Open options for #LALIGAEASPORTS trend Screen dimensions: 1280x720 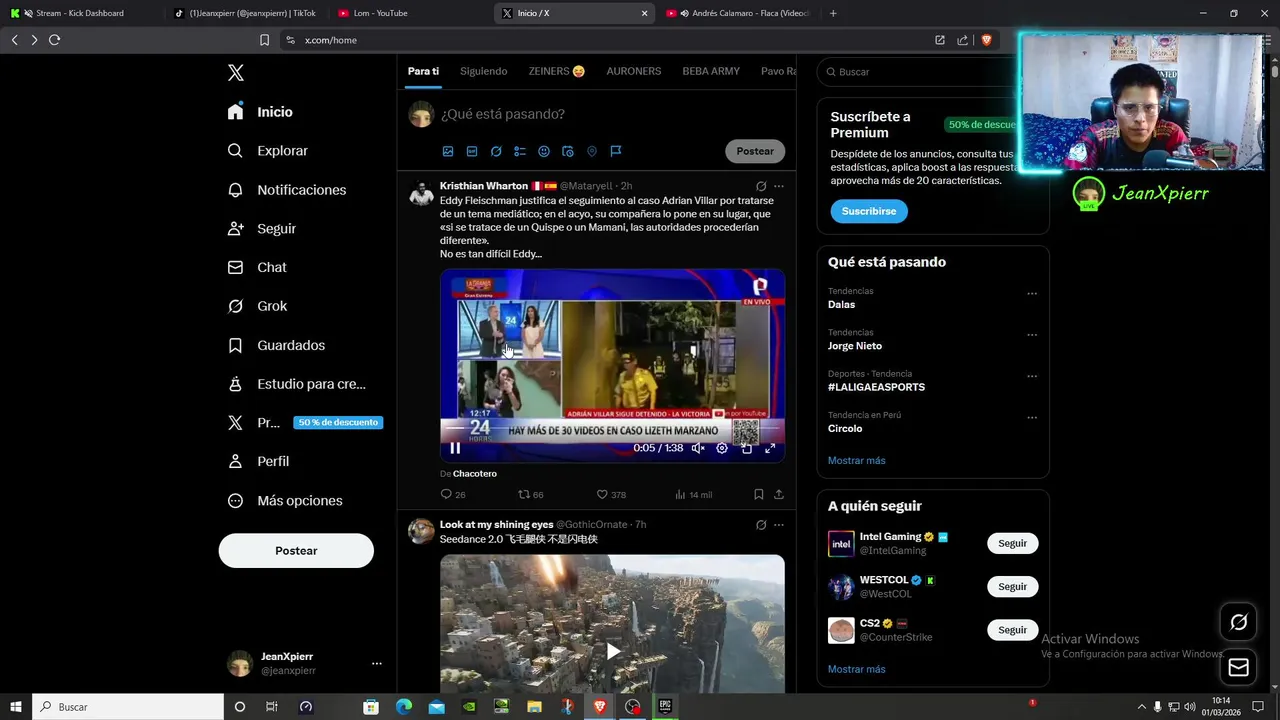click(x=1032, y=376)
